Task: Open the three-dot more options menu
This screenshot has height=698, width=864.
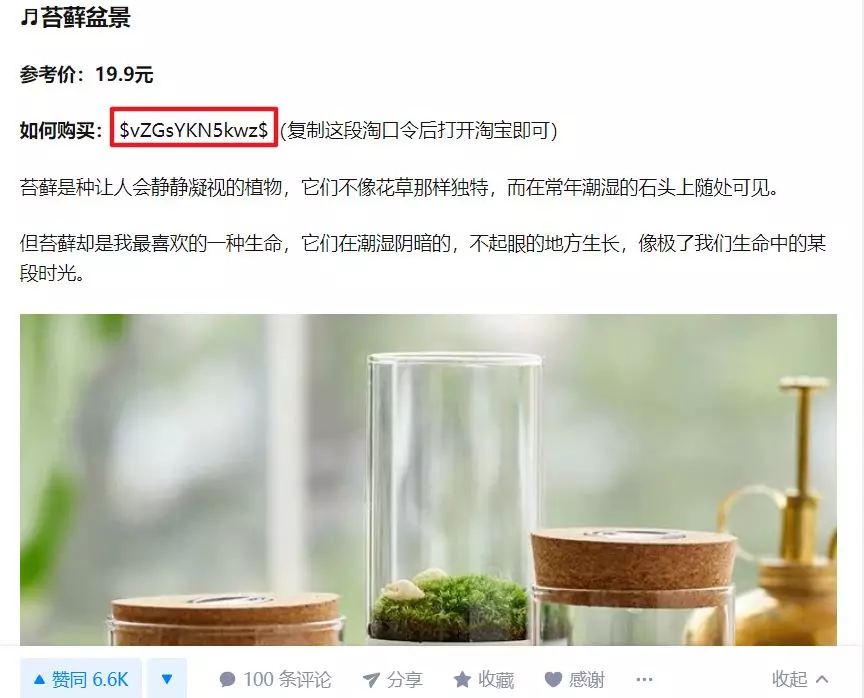Action: pos(644,679)
